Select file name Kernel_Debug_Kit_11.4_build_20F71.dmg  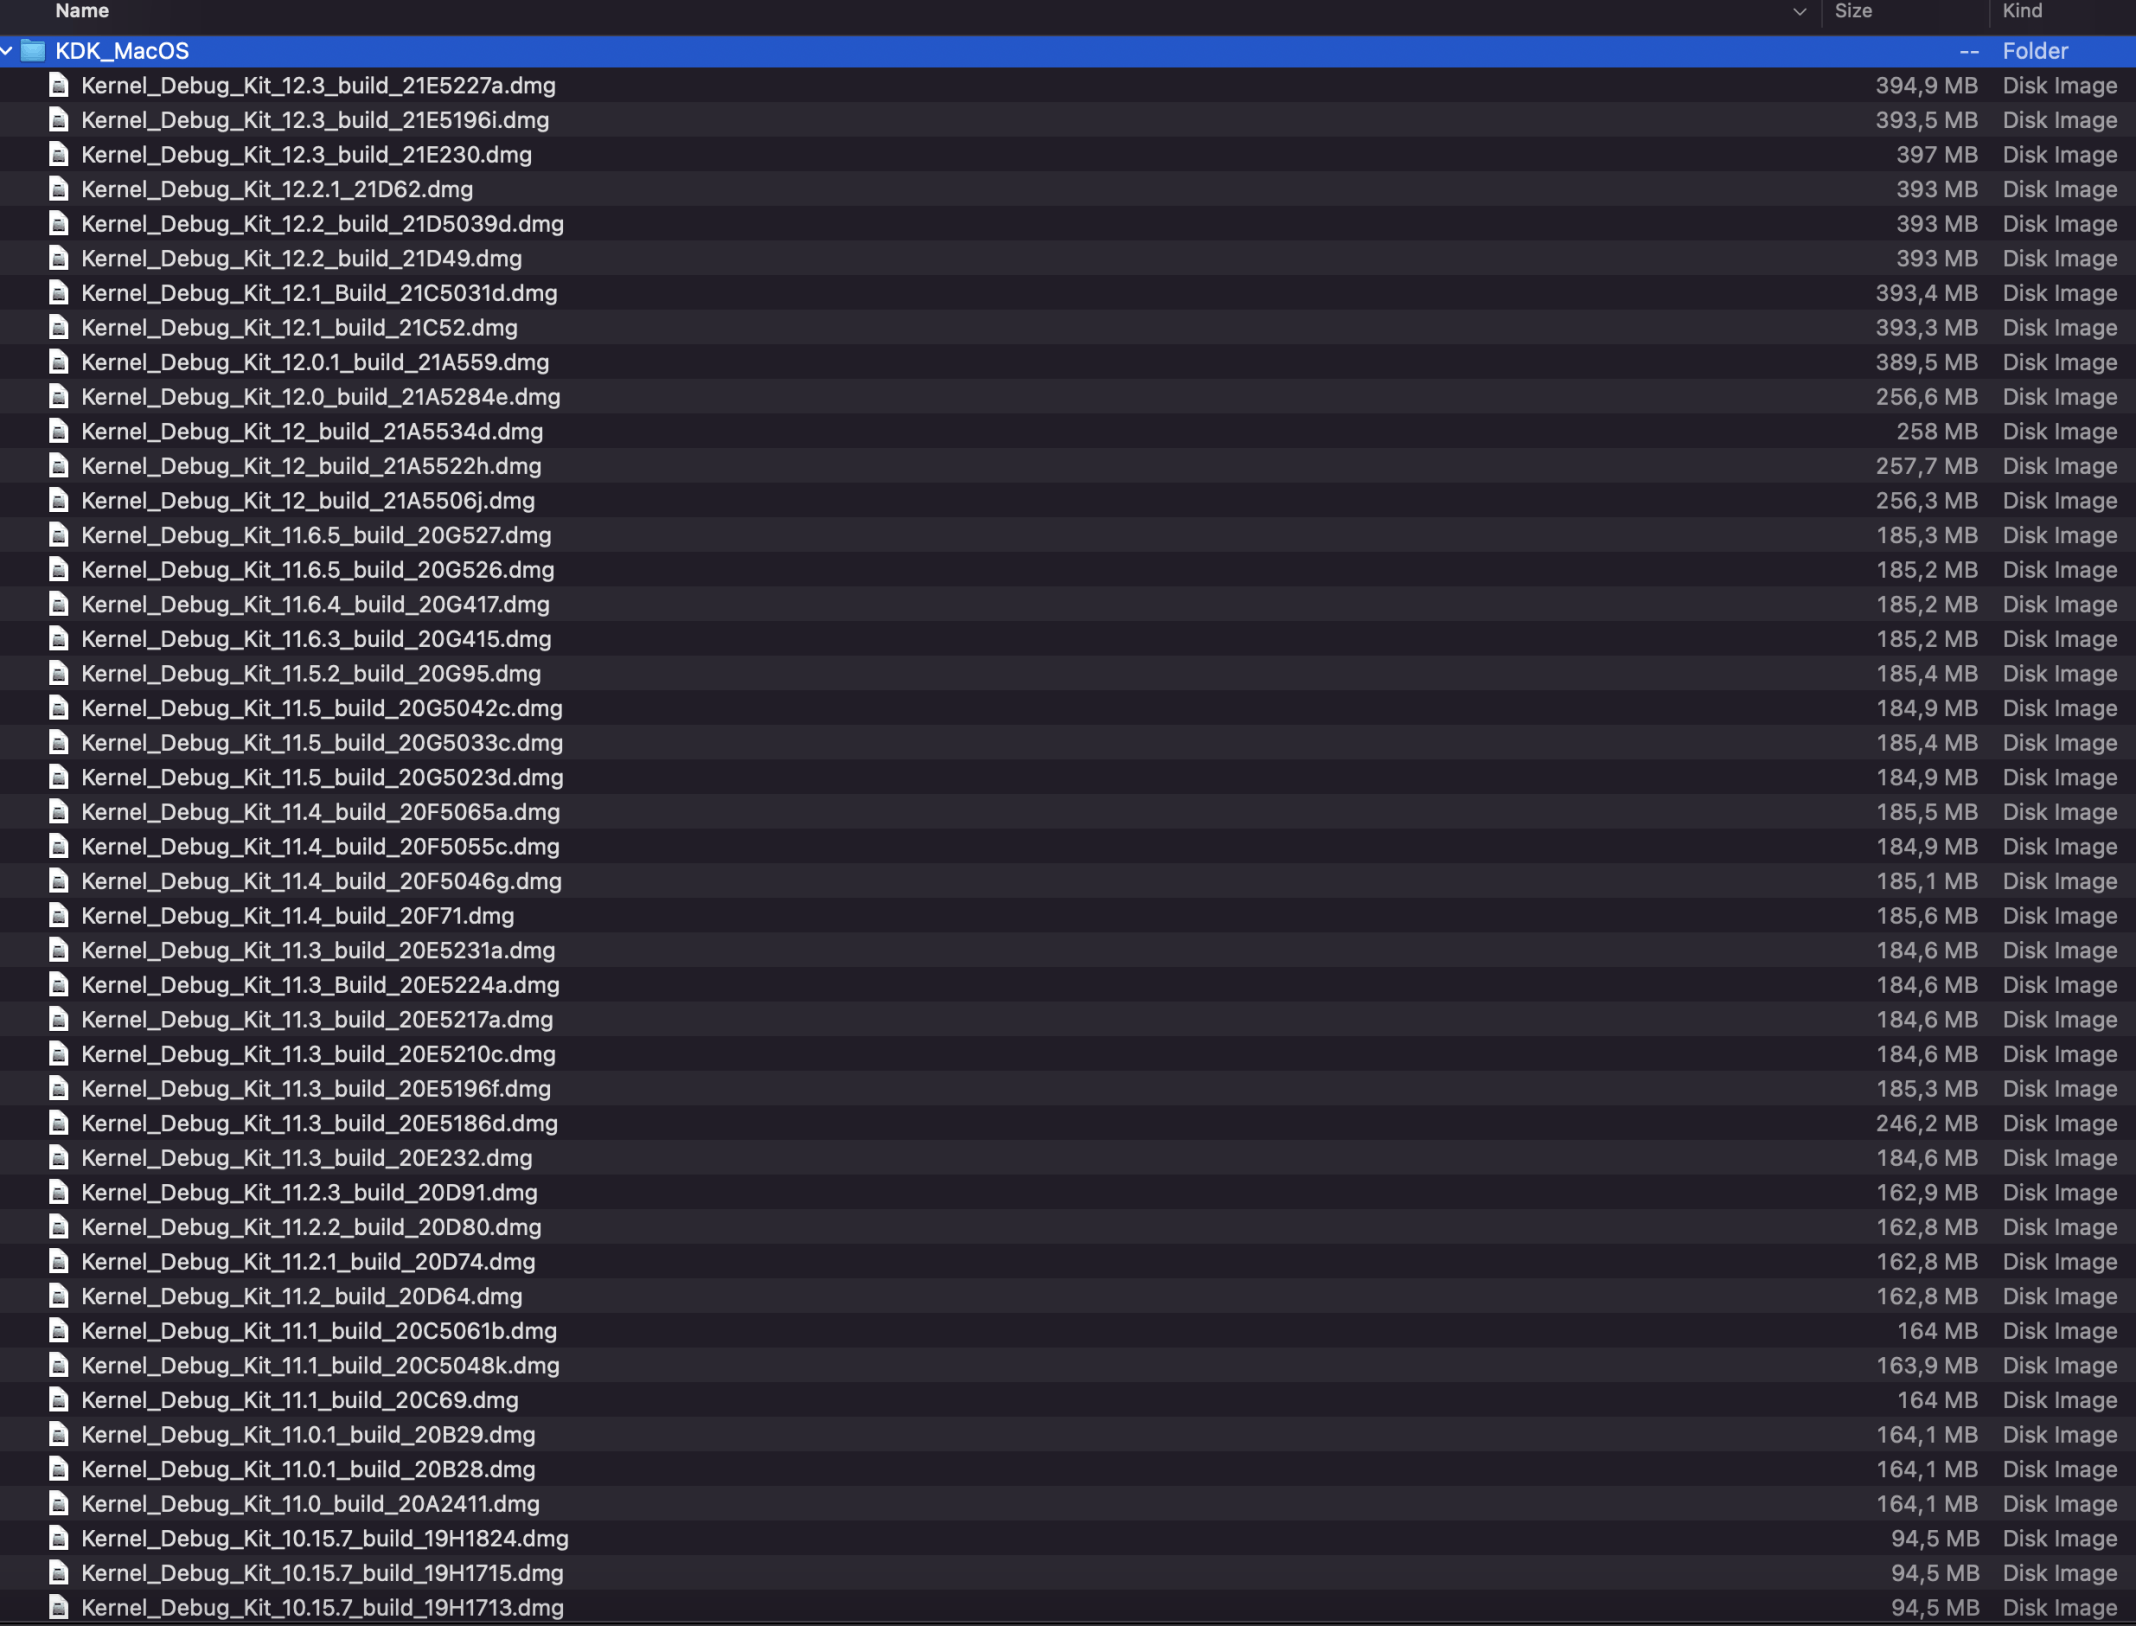pos(297,916)
